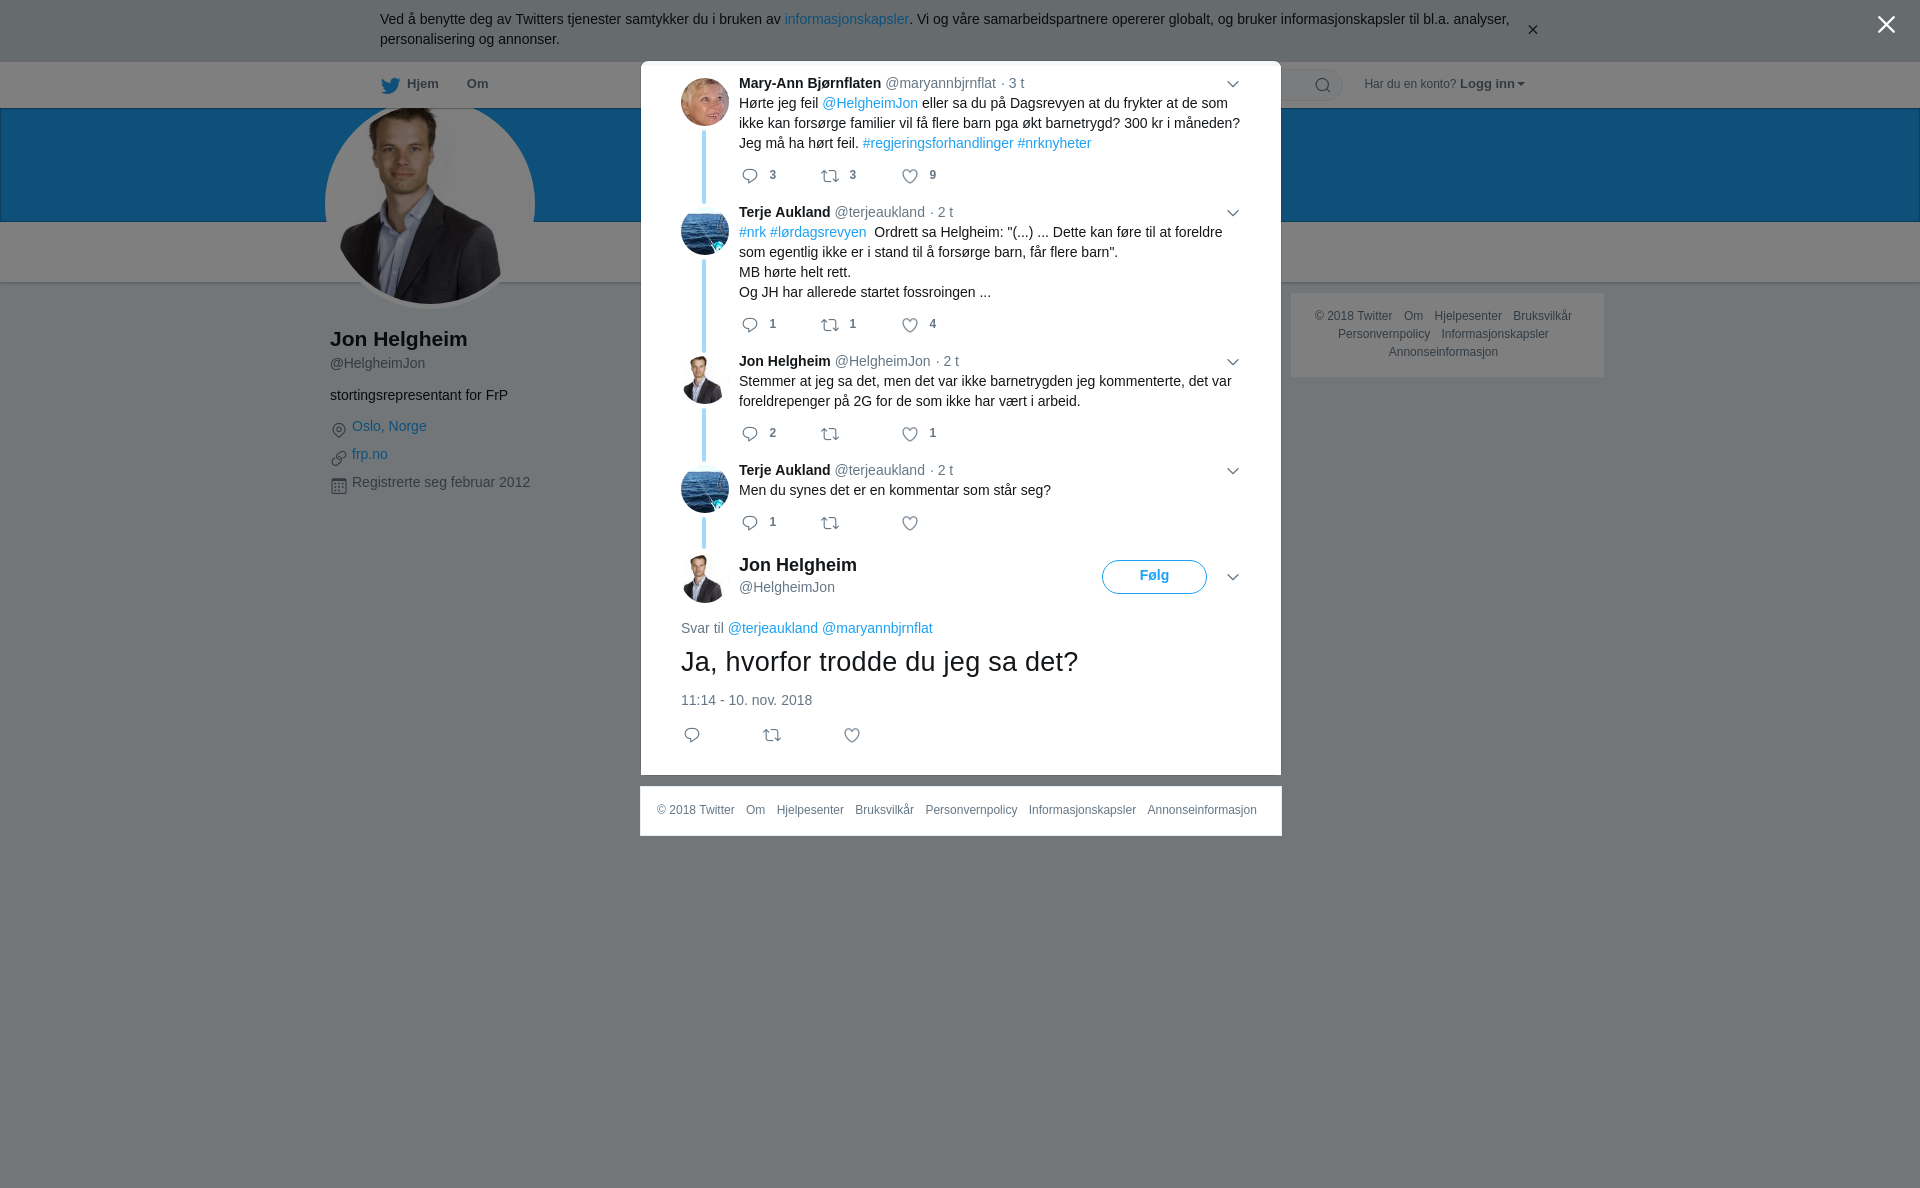Viewport: 1920px width, 1188px height.
Task: Open the Om menu item in header
Action: [x=478, y=84]
